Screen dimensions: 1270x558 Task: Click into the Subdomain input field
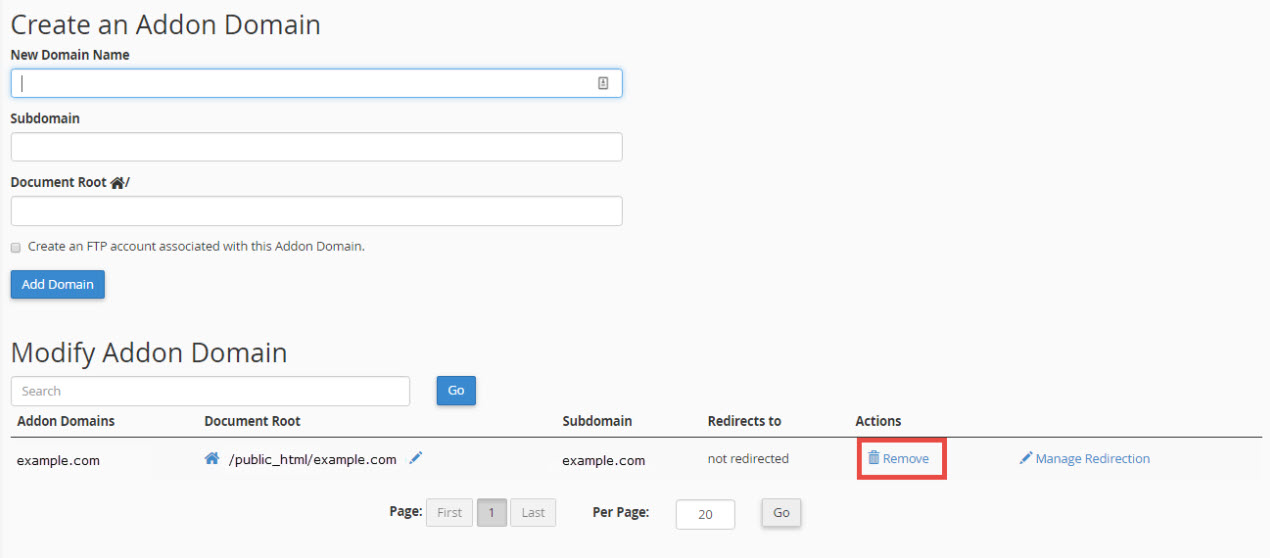316,147
